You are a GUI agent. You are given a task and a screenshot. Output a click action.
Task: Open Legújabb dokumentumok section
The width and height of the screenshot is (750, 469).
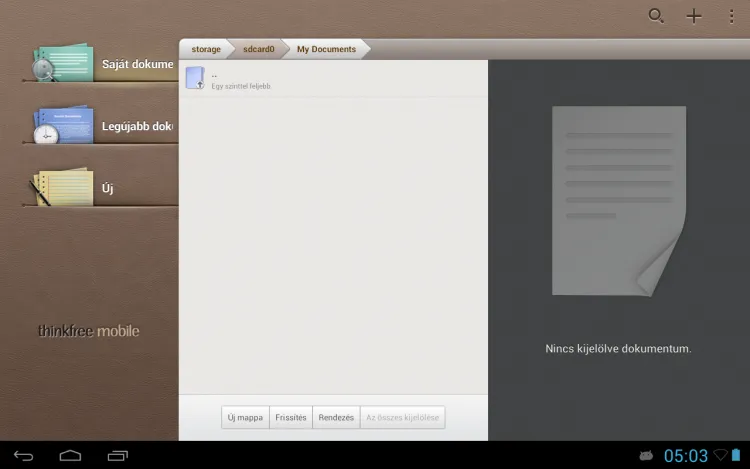(x=137, y=126)
